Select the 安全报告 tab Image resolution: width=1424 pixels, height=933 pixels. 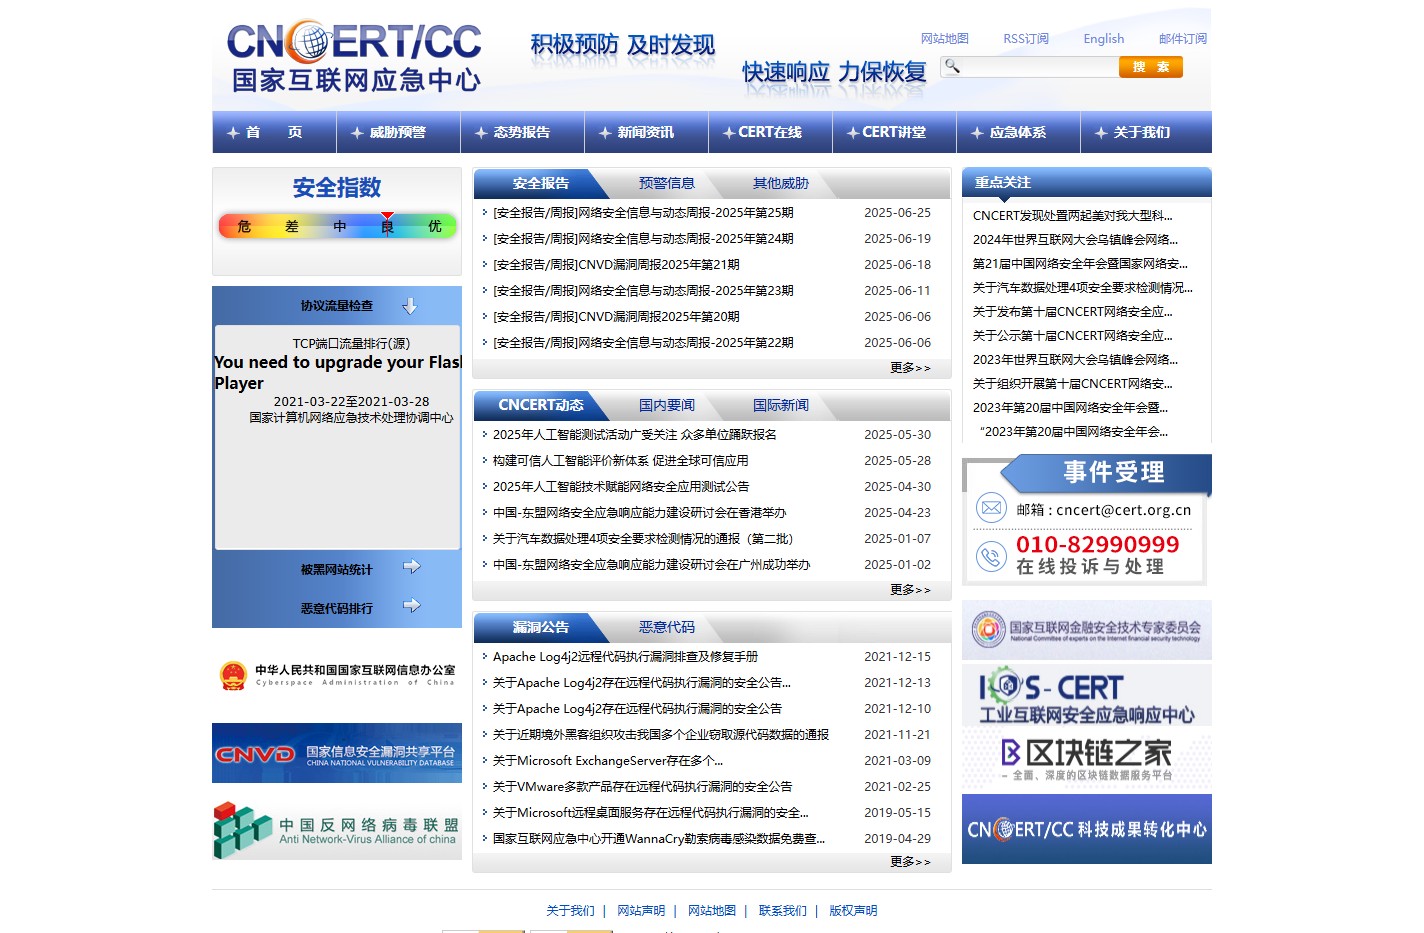541,183
